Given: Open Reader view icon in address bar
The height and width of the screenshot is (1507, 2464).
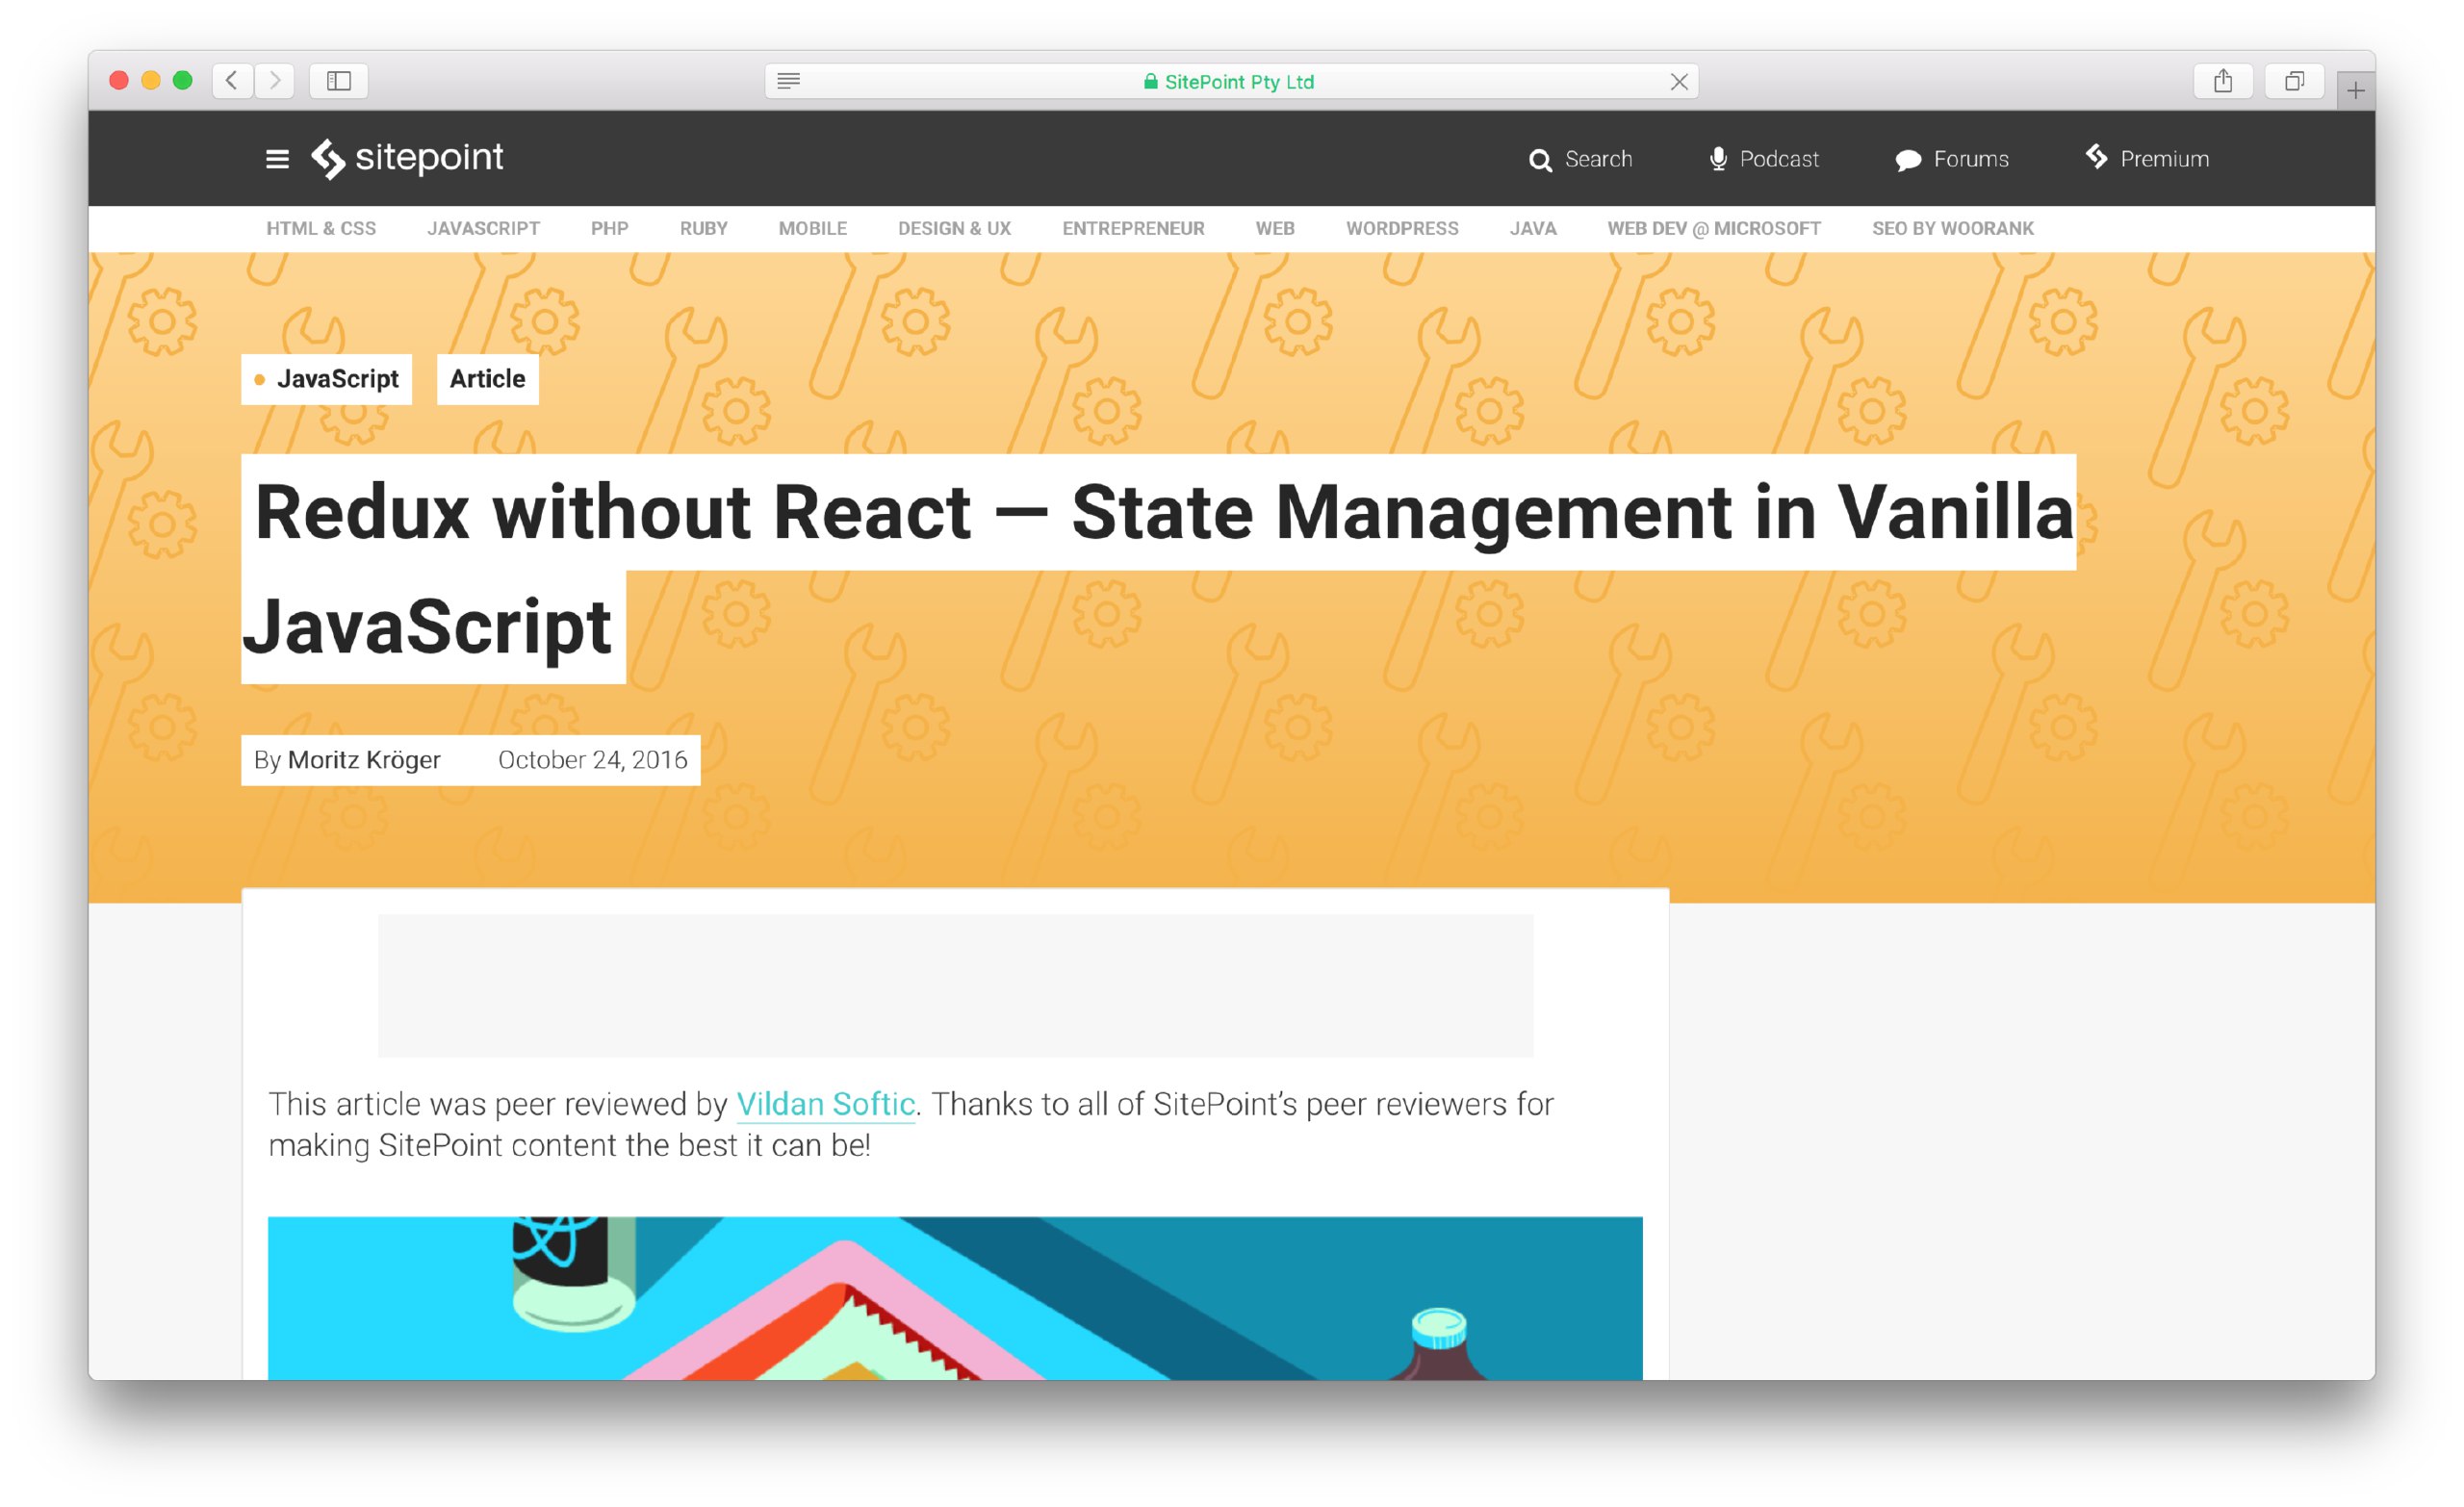Looking at the screenshot, I should (788, 81).
